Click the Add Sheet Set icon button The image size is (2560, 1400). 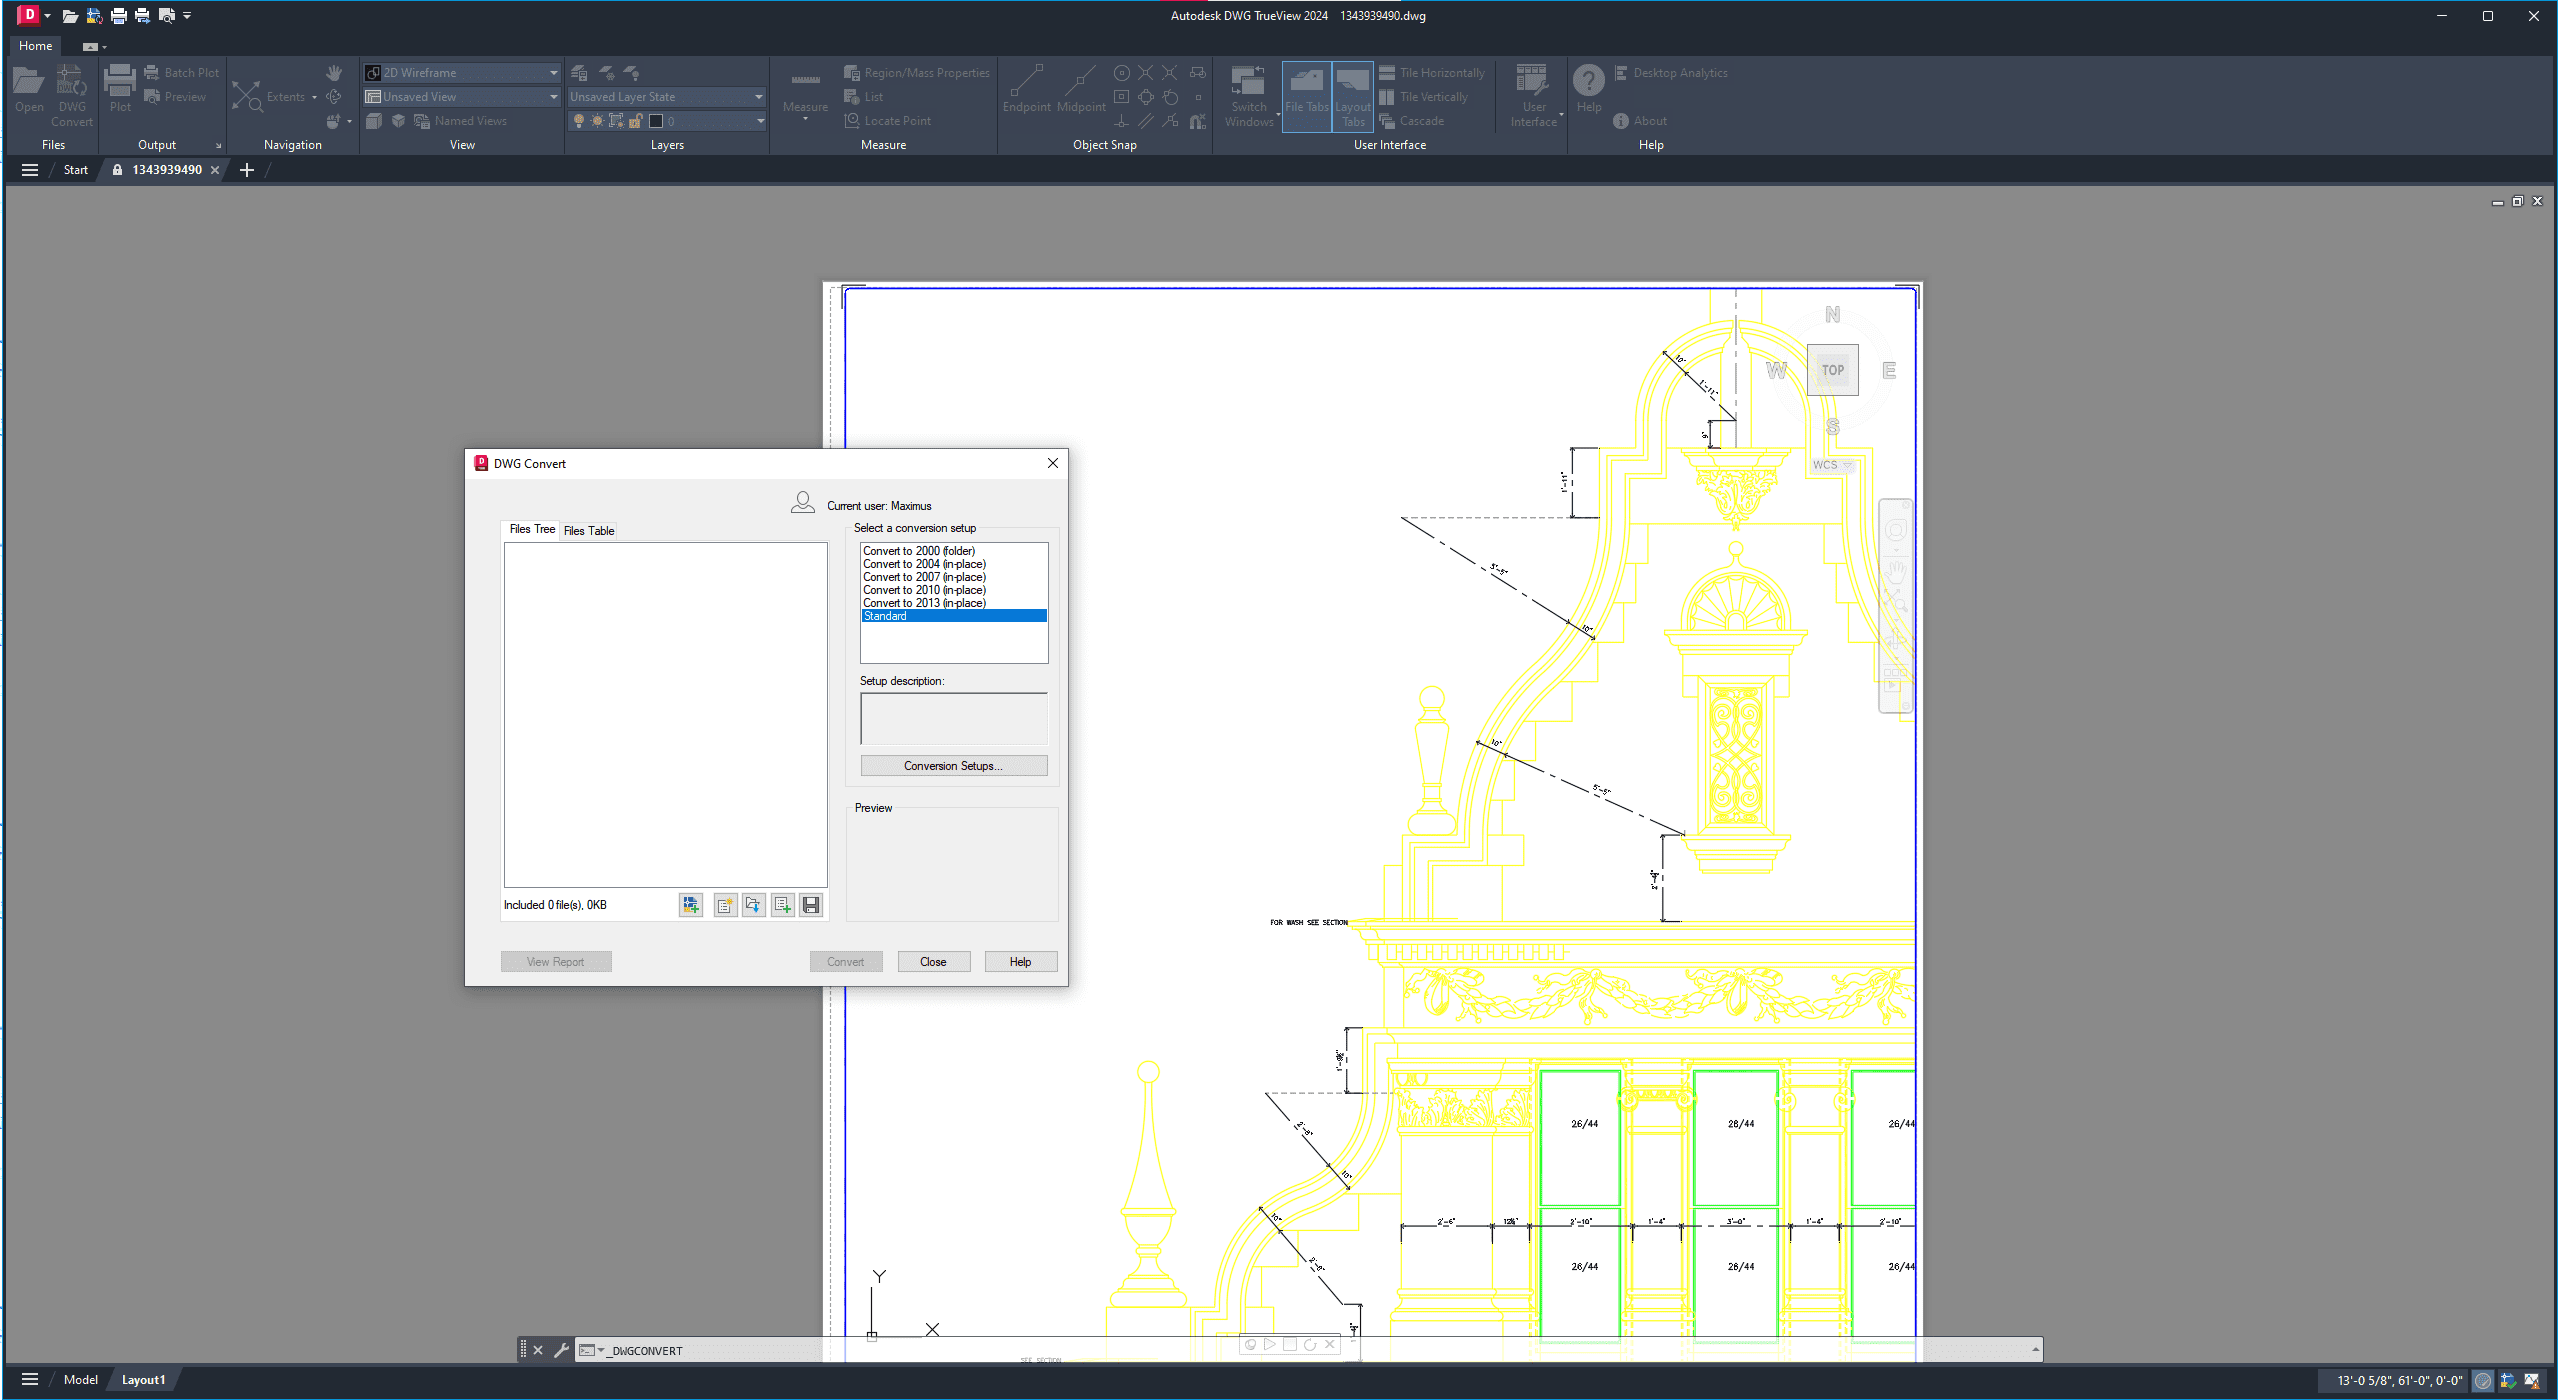[x=691, y=905]
